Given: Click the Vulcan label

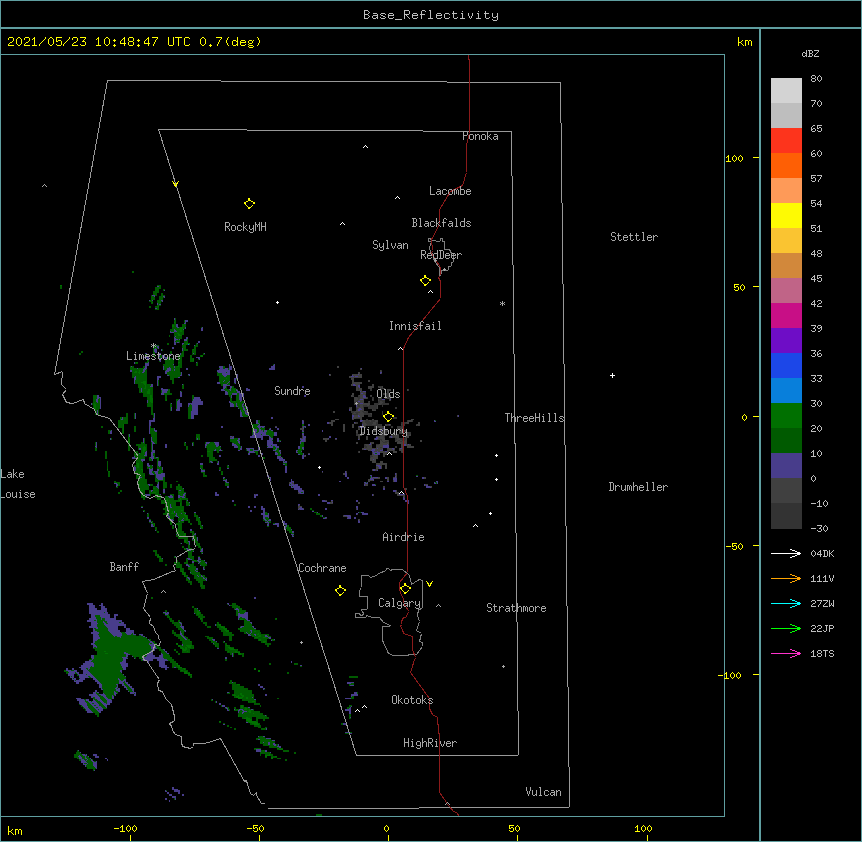Looking at the screenshot, I should (543, 792).
